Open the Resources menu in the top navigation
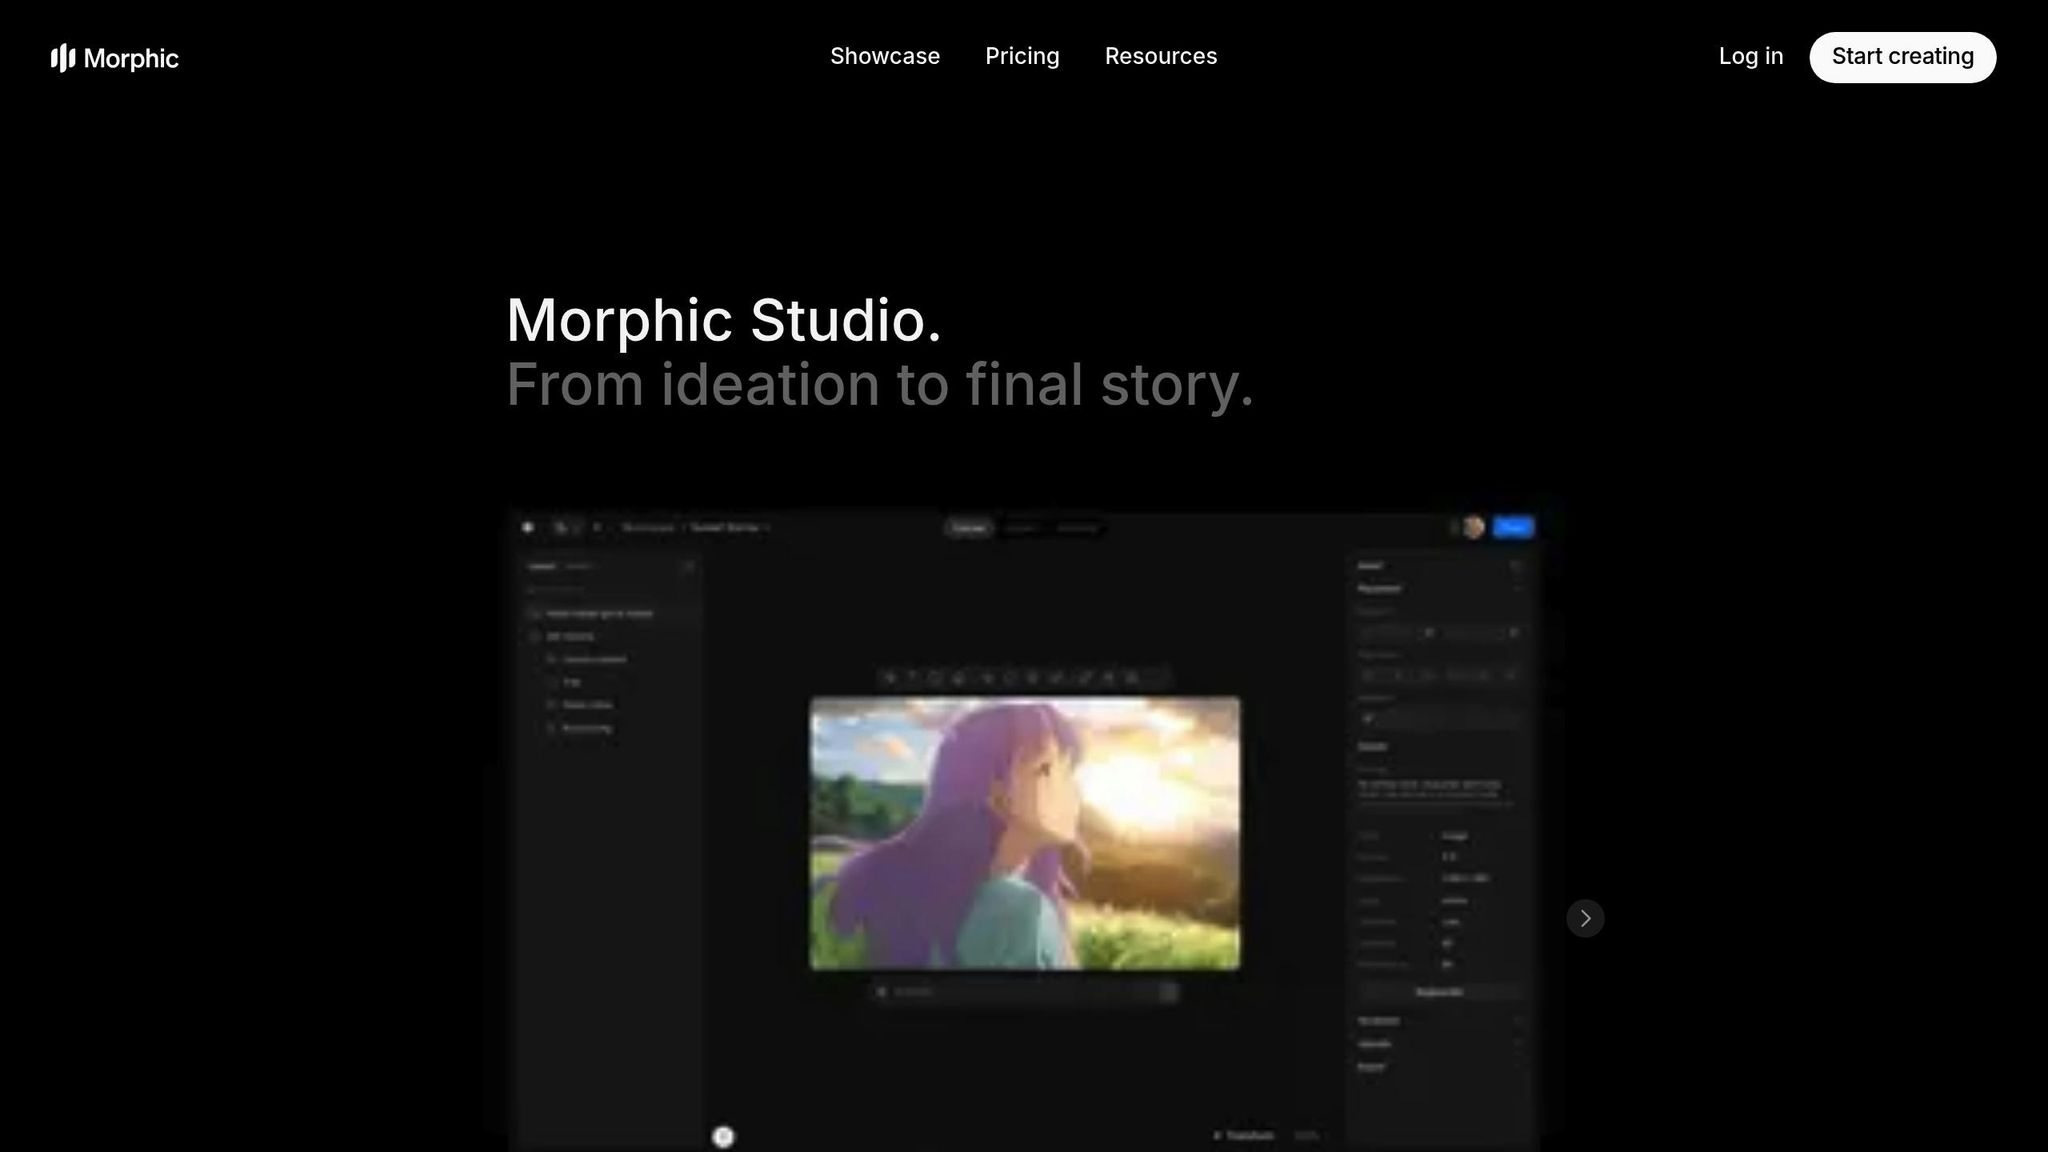2048x1152 pixels. [x=1160, y=56]
